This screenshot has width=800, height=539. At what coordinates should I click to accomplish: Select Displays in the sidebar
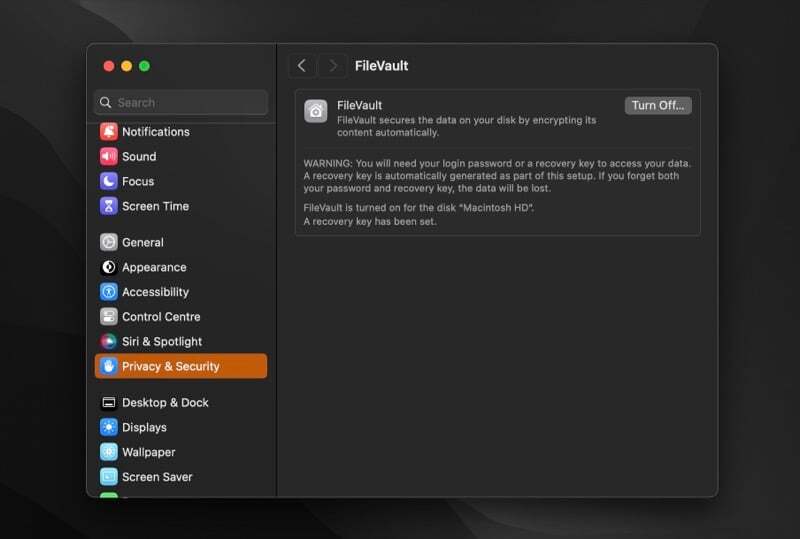point(181,427)
